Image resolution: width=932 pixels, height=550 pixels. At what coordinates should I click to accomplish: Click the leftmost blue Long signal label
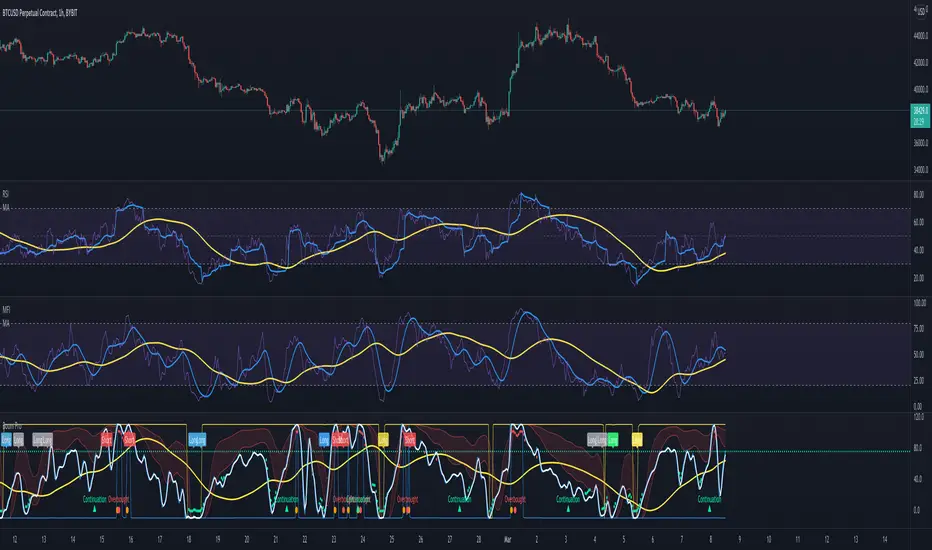coord(6,439)
